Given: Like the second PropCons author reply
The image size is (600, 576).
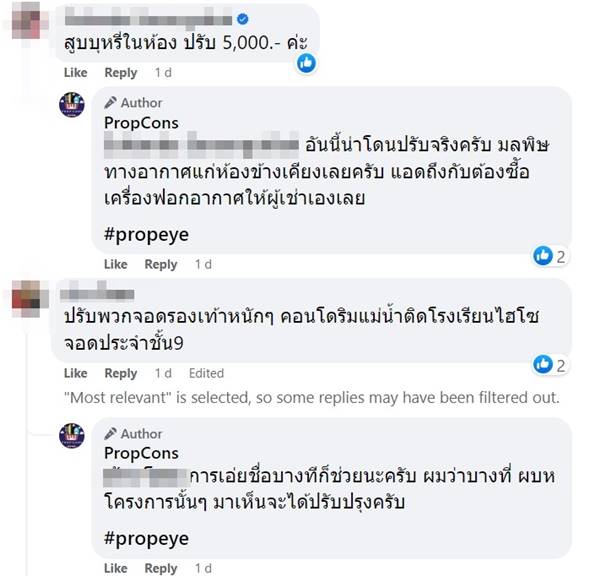Looking at the screenshot, I should (116, 567).
